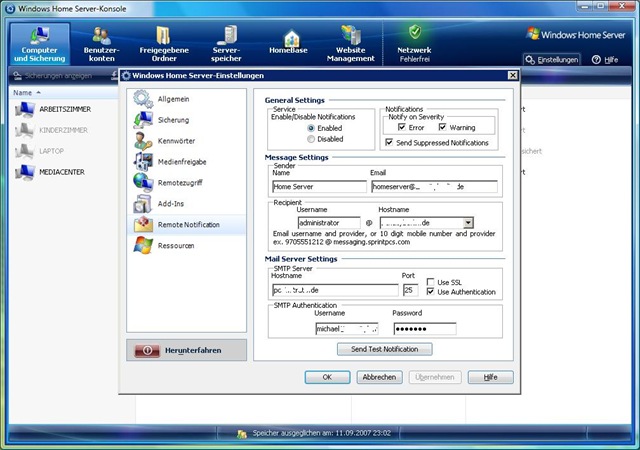Screen dimensions: 640x450
Task: Click the Medienfreigabe icon
Action: 143,162
